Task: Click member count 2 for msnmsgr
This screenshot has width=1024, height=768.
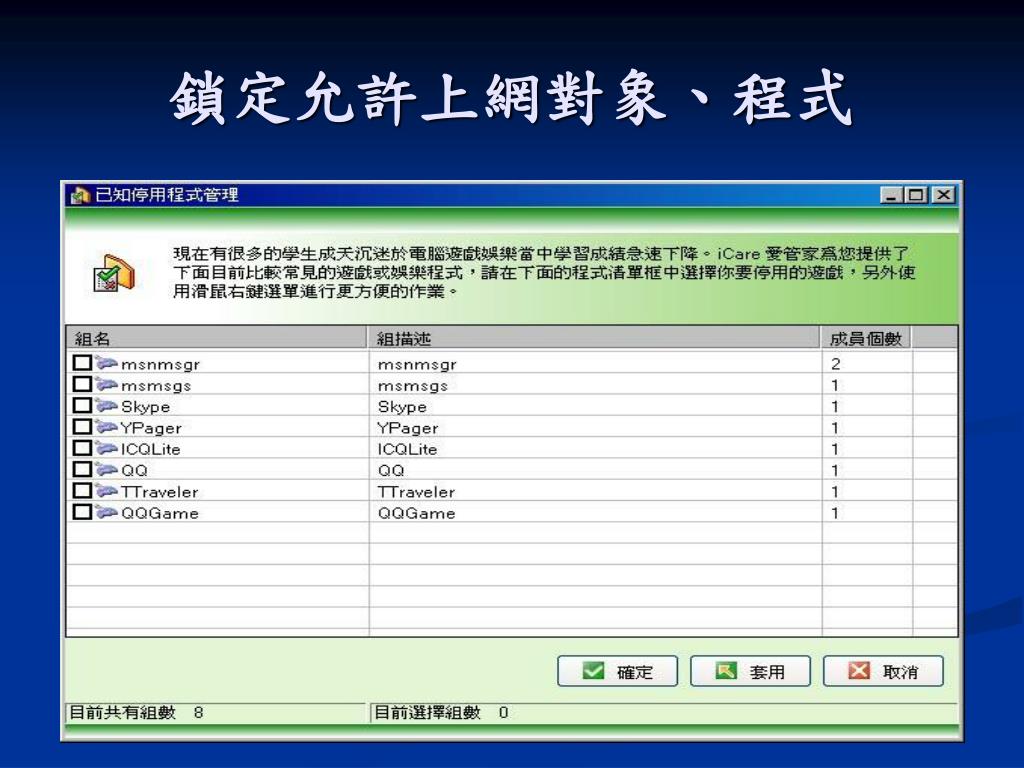Action: coord(836,364)
